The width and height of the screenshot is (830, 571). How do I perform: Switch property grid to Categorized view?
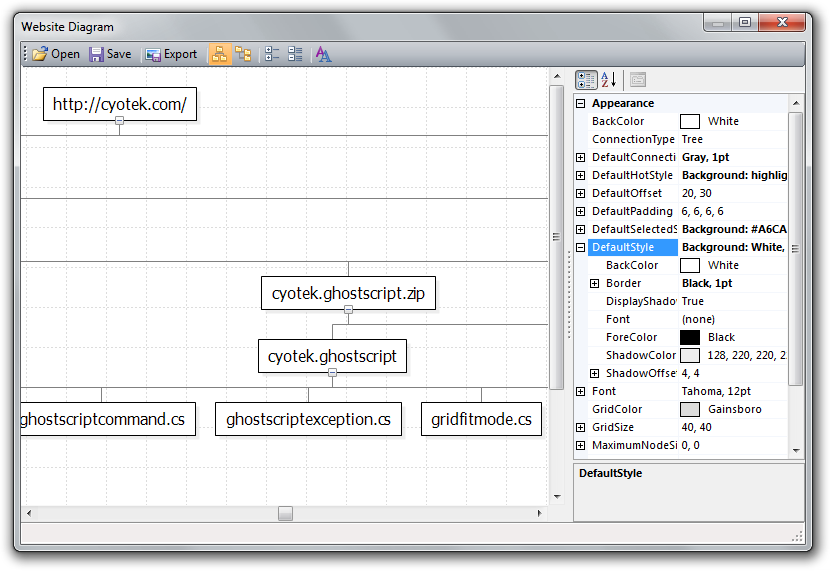(586, 80)
